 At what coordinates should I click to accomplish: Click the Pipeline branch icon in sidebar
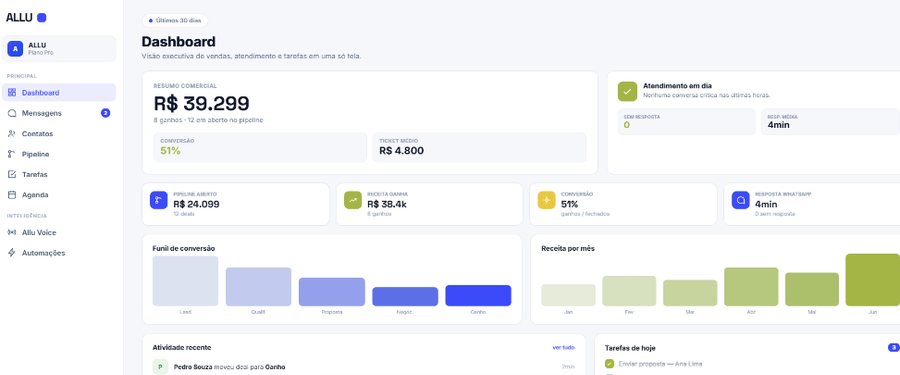pos(12,154)
